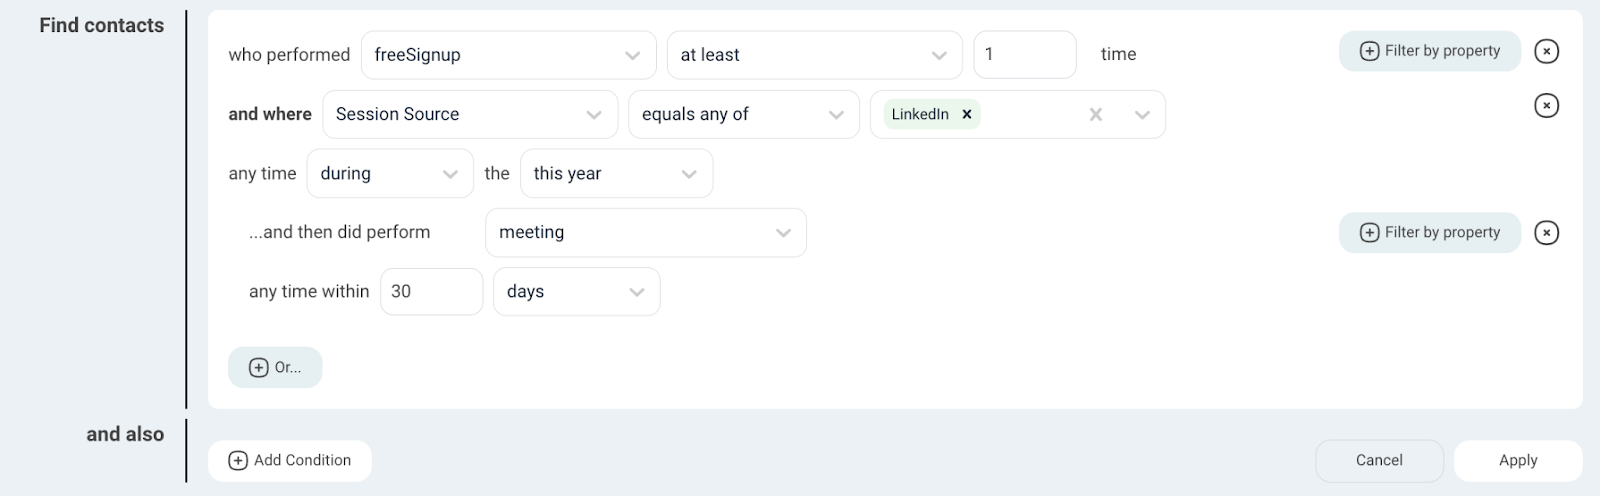Remove the LinkedIn tag
Viewport: 1600px width, 496px height.
click(967, 114)
